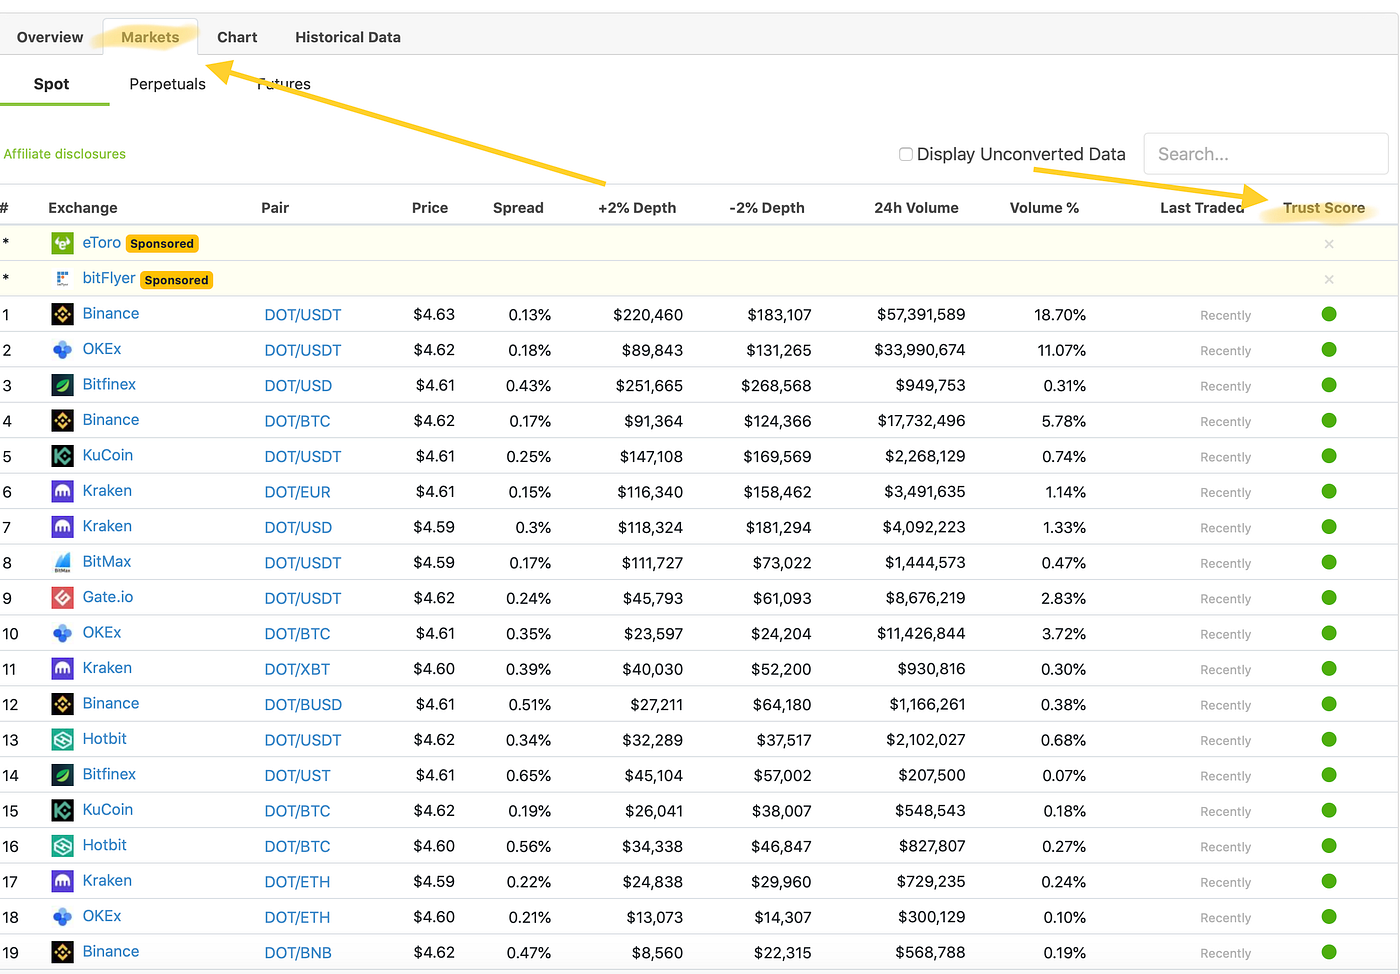Sort by Spread column header

[x=518, y=208]
